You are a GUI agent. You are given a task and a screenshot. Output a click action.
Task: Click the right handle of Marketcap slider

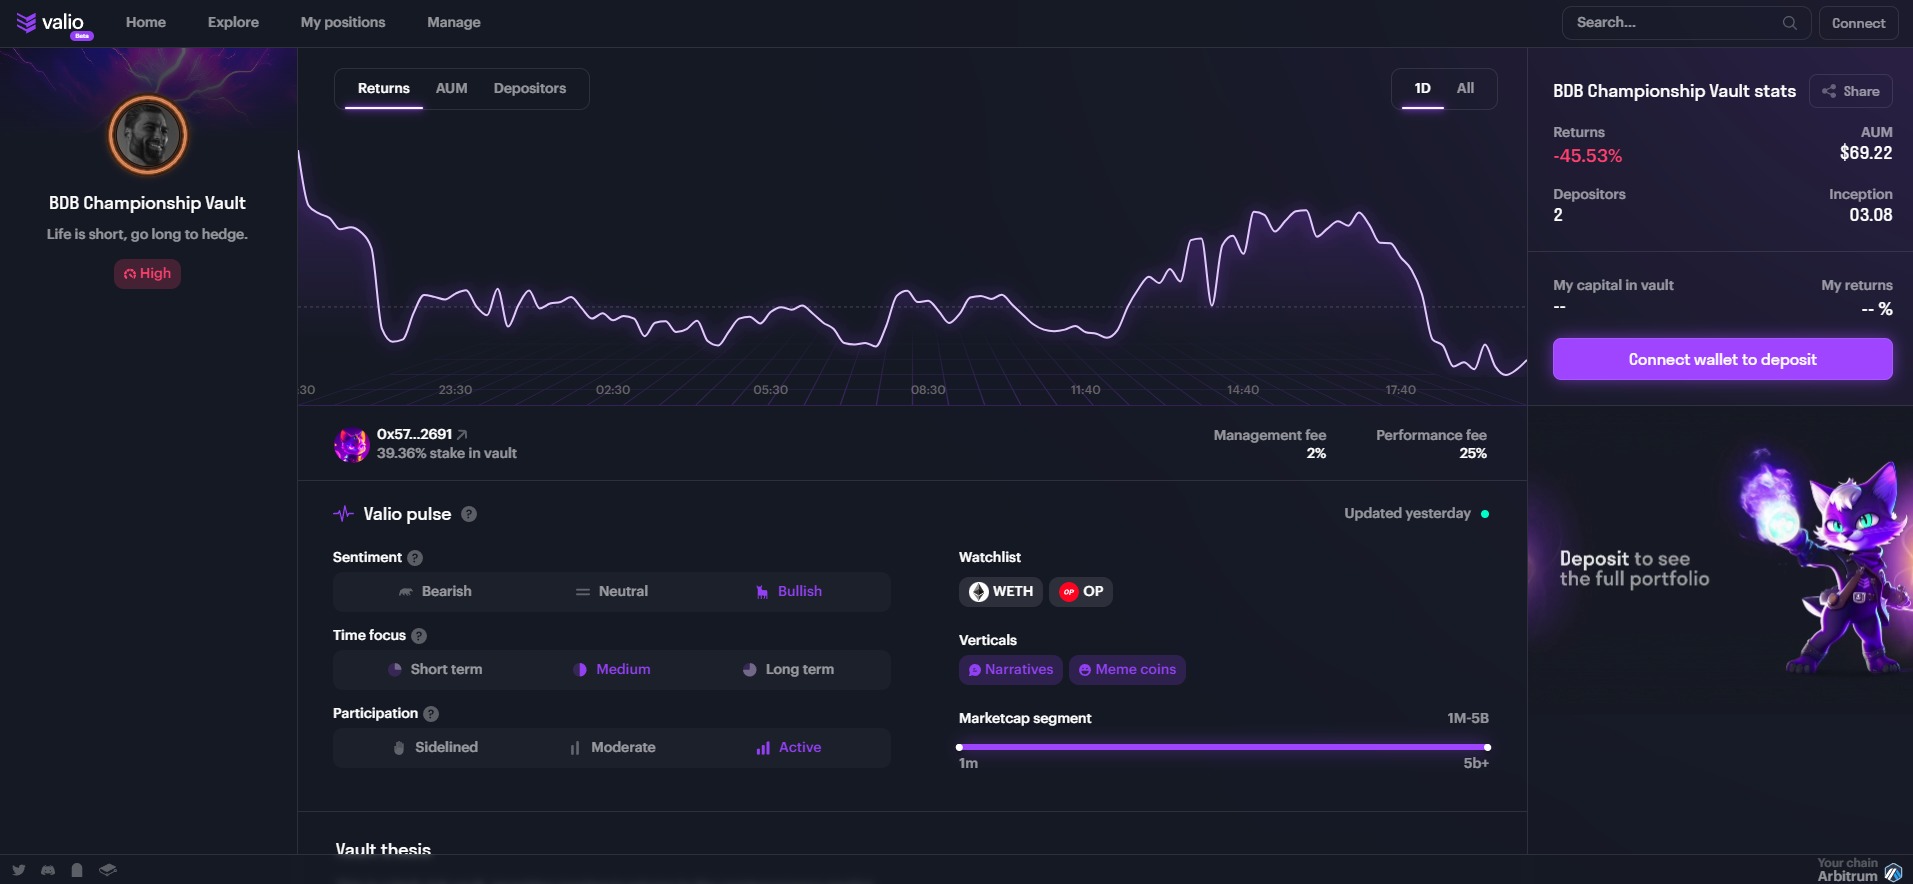click(x=1487, y=747)
